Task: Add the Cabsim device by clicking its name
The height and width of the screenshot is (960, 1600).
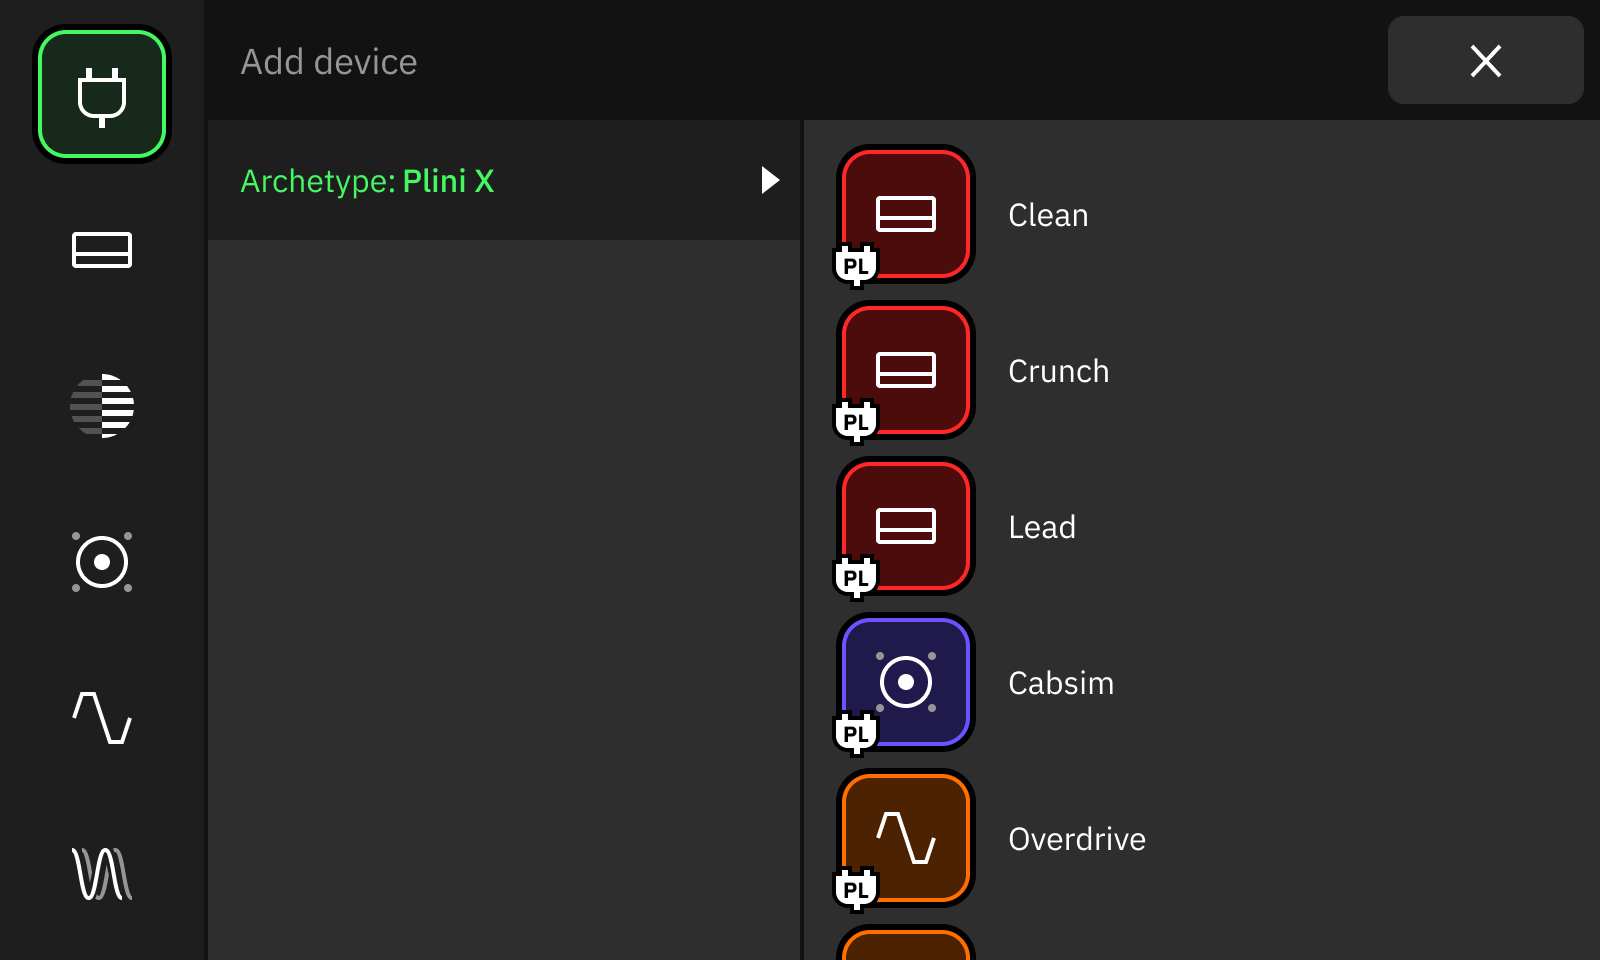Action: (x=1061, y=683)
